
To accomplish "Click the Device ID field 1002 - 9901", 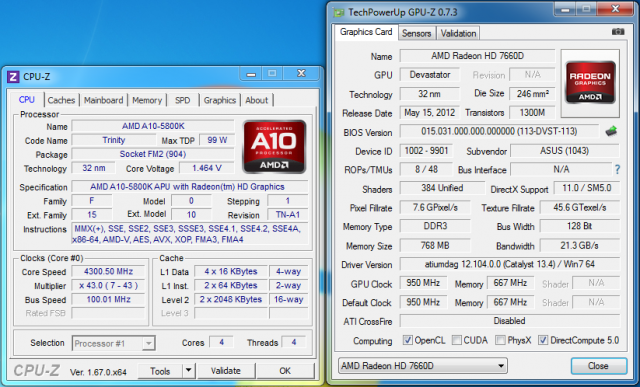I will (426, 151).
